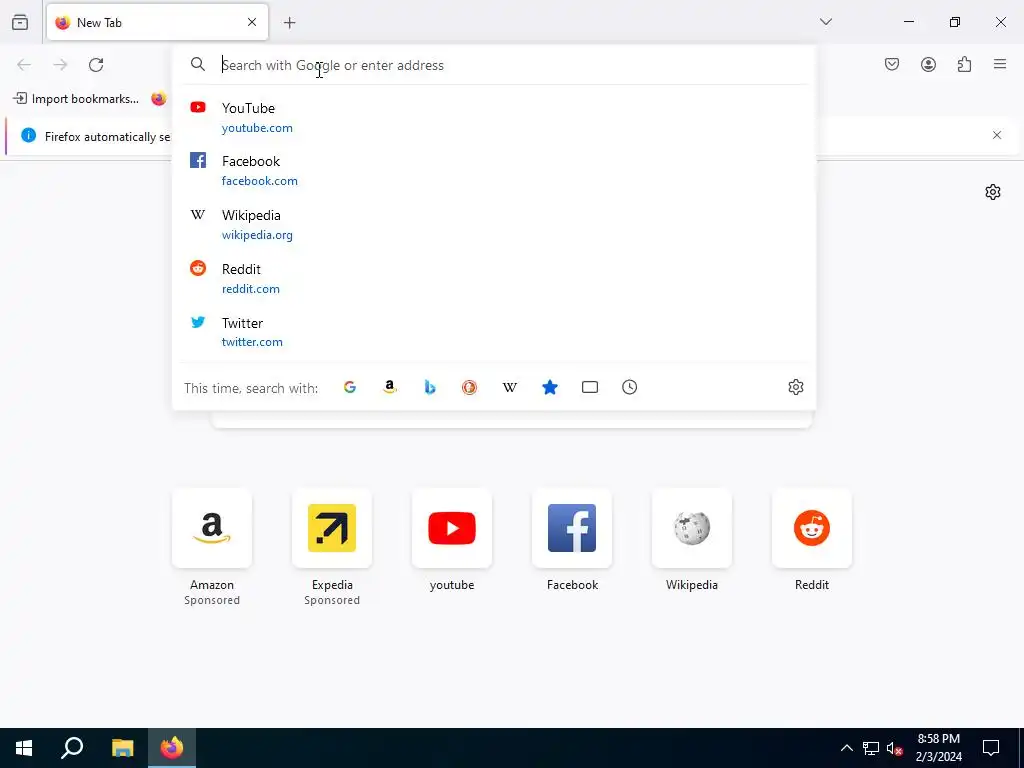Click the facebook.com link text
This screenshot has height=768, width=1024.
click(260, 181)
